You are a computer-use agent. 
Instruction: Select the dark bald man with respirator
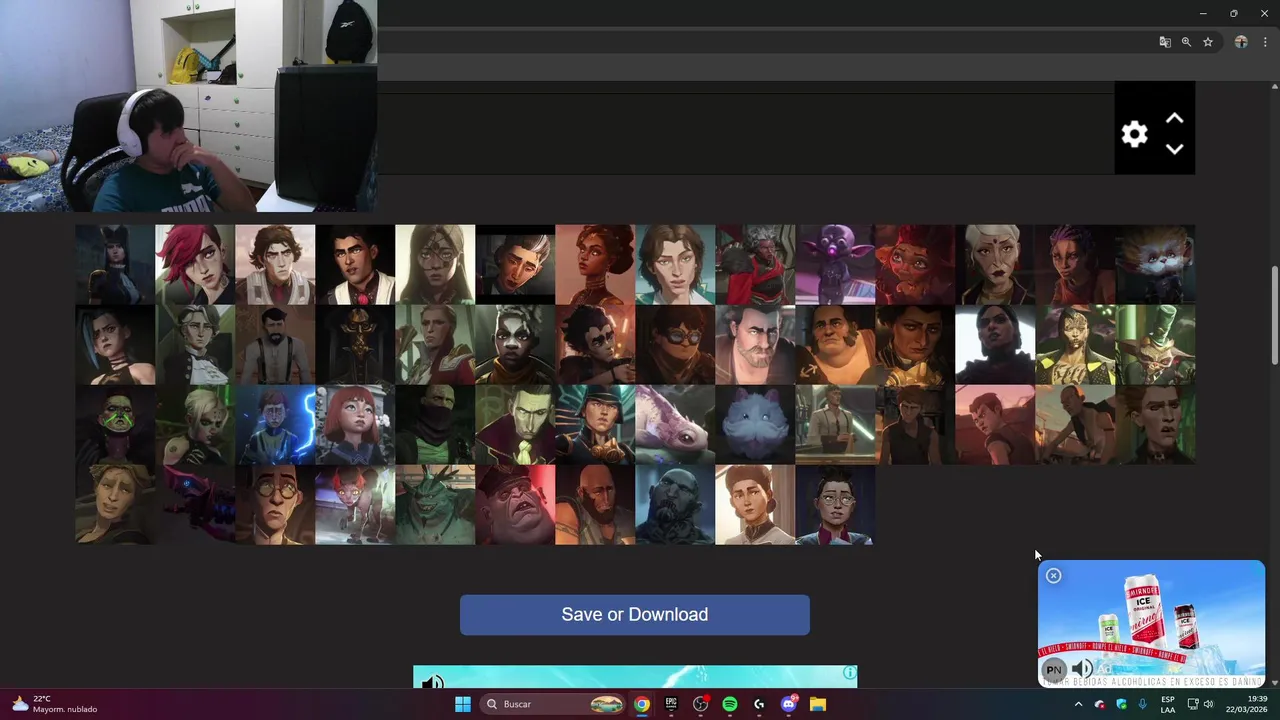point(675,504)
